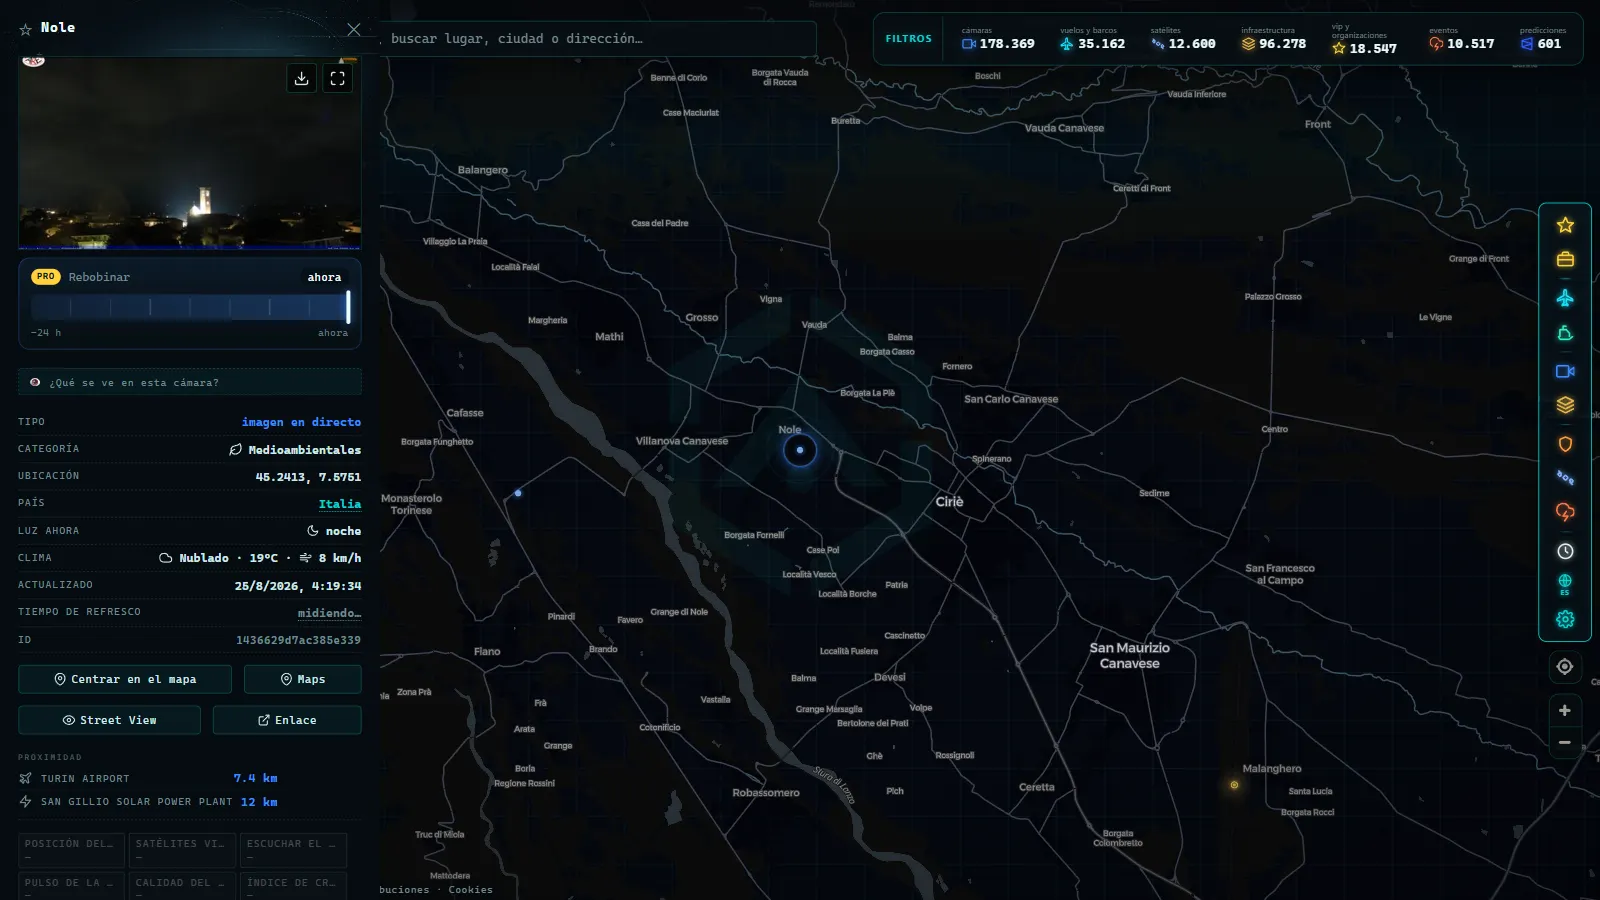The height and width of the screenshot is (900, 1600).
Task: Open the 'Calidad del…' info card
Action: (x=182, y=885)
